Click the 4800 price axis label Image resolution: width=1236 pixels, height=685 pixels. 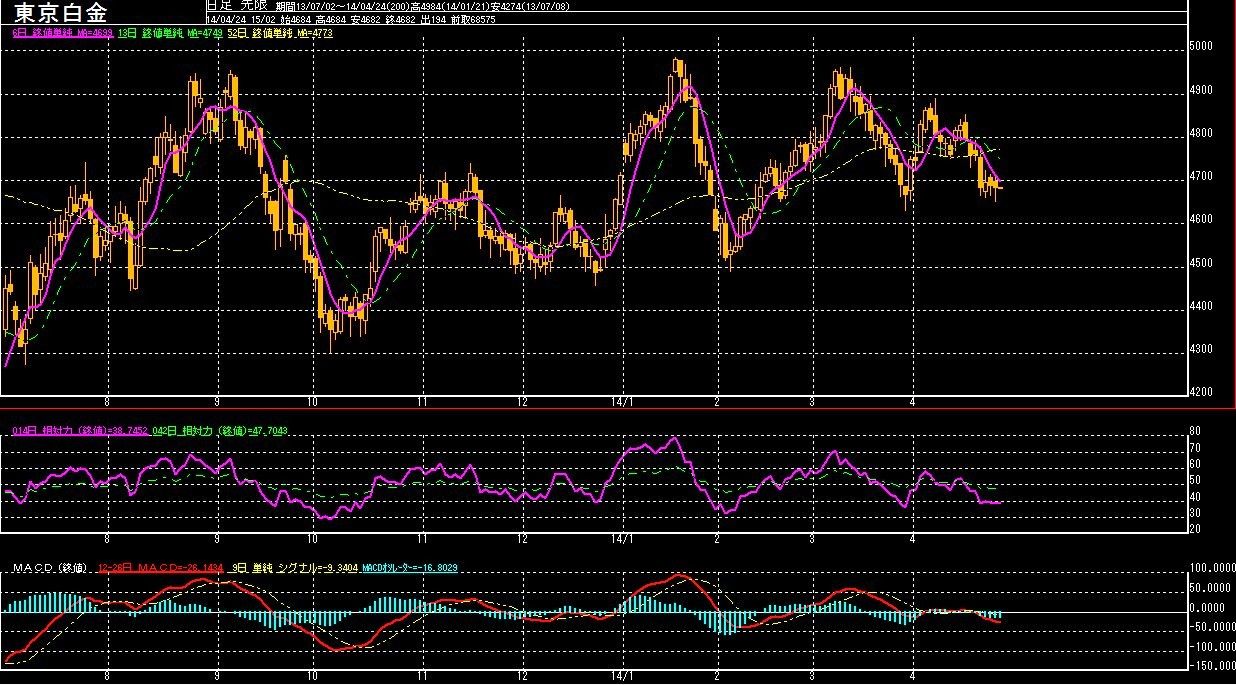tap(1201, 133)
